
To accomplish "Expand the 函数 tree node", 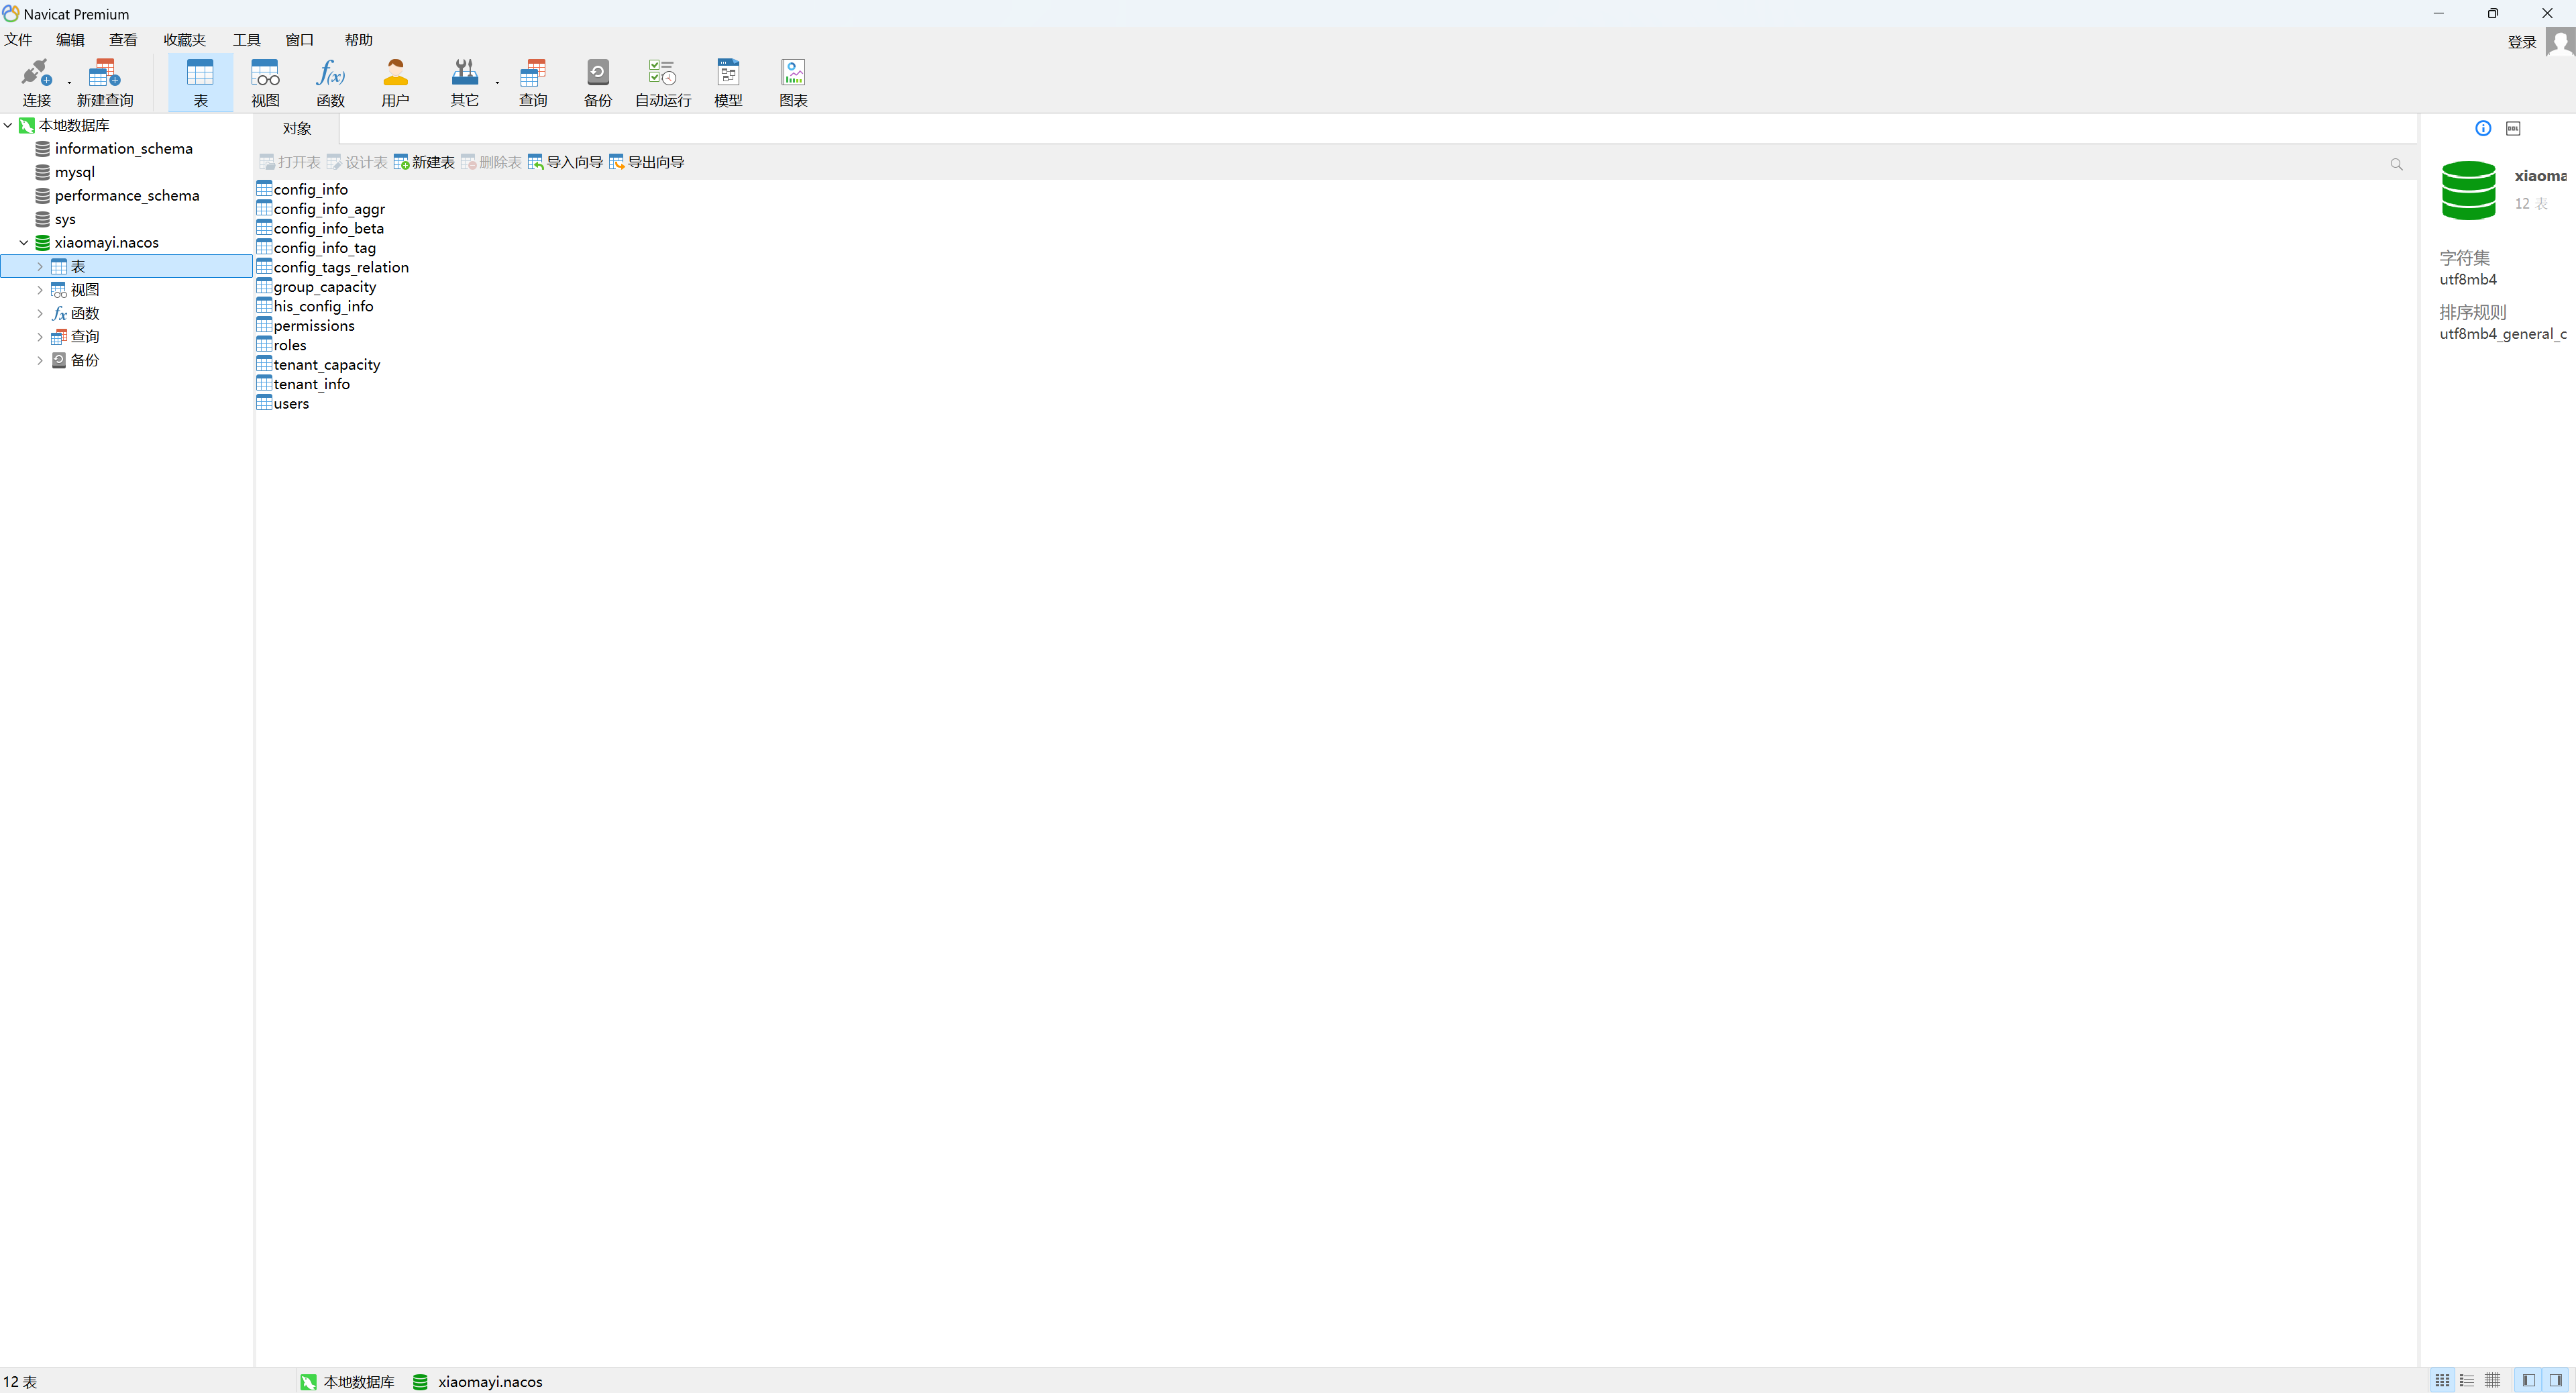I will [x=40, y=313].
